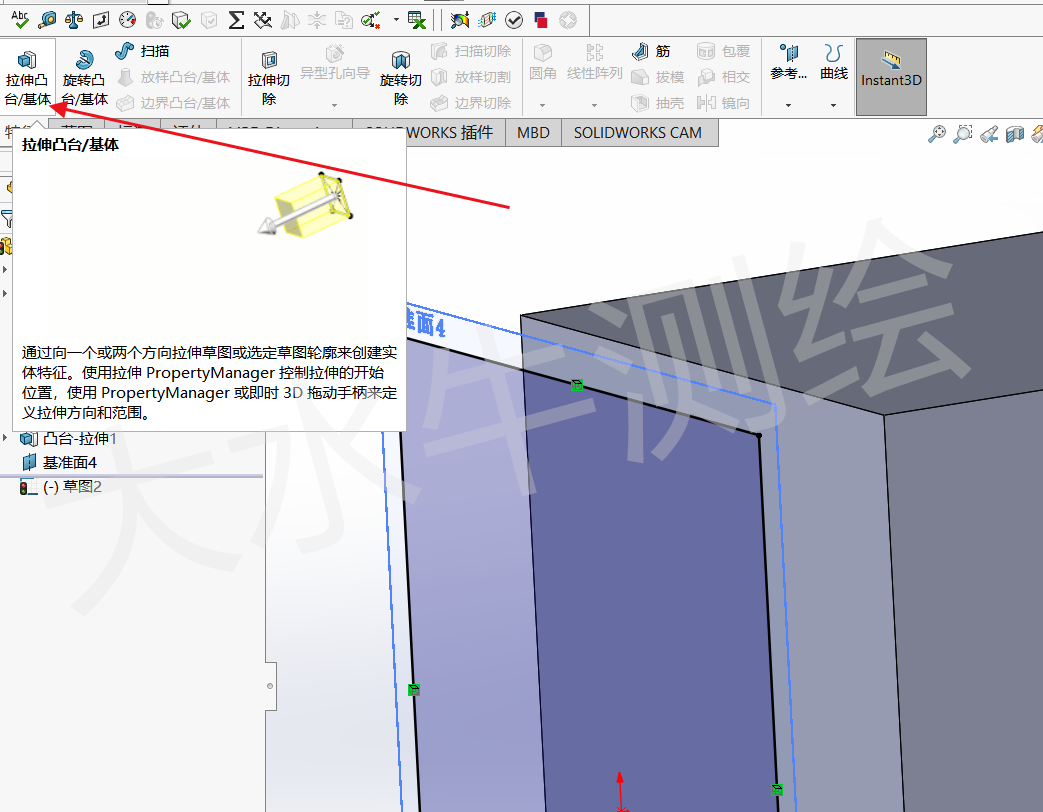Screen dimensions: 1043x812
Task: Choose the Sweep (扫描) feature tool
Action: [142, 51]
